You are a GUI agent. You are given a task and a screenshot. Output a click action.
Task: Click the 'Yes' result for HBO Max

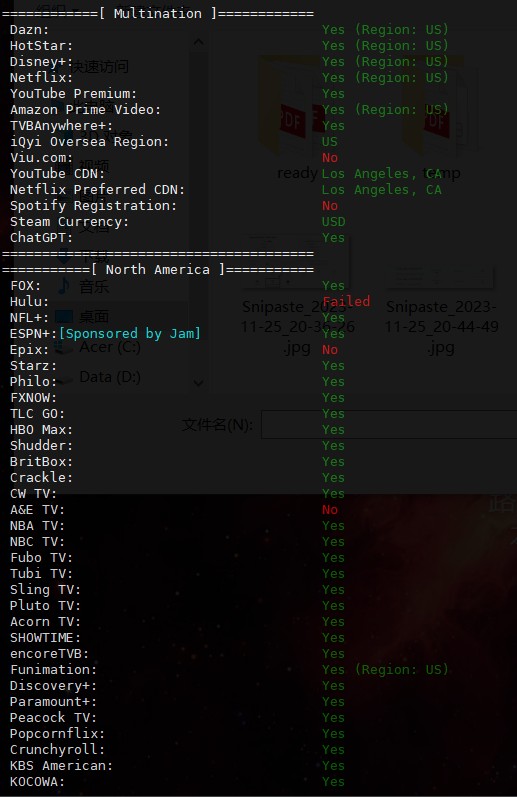[333, 430]
